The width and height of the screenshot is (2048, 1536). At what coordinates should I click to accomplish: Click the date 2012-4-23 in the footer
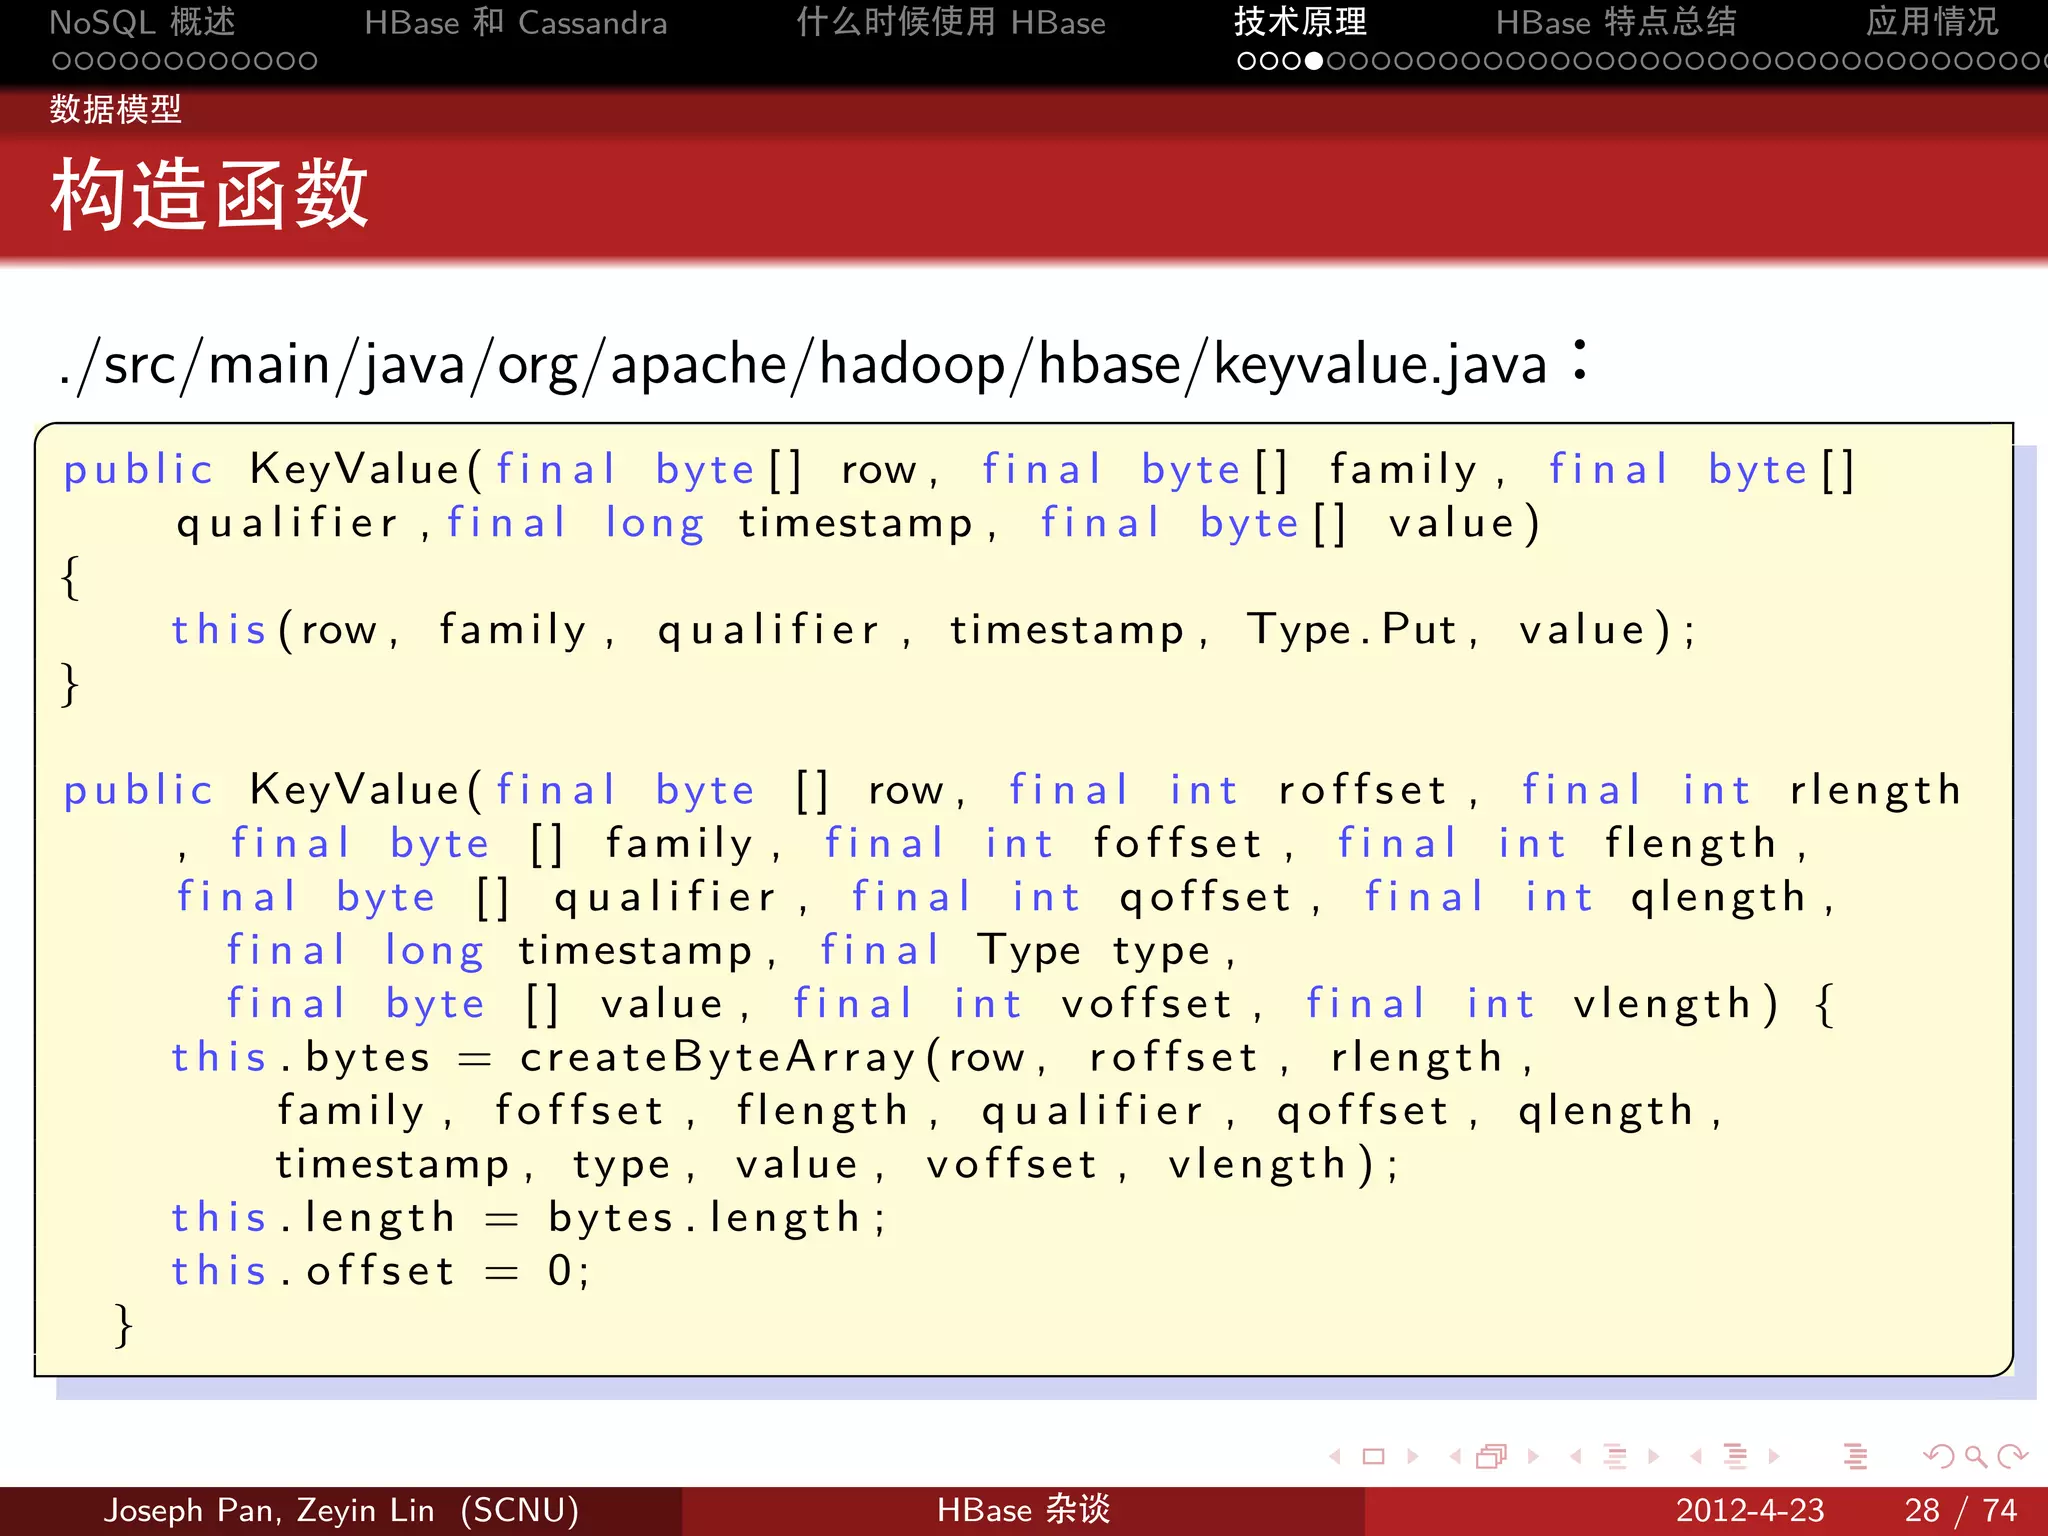coord(1750,1510)
